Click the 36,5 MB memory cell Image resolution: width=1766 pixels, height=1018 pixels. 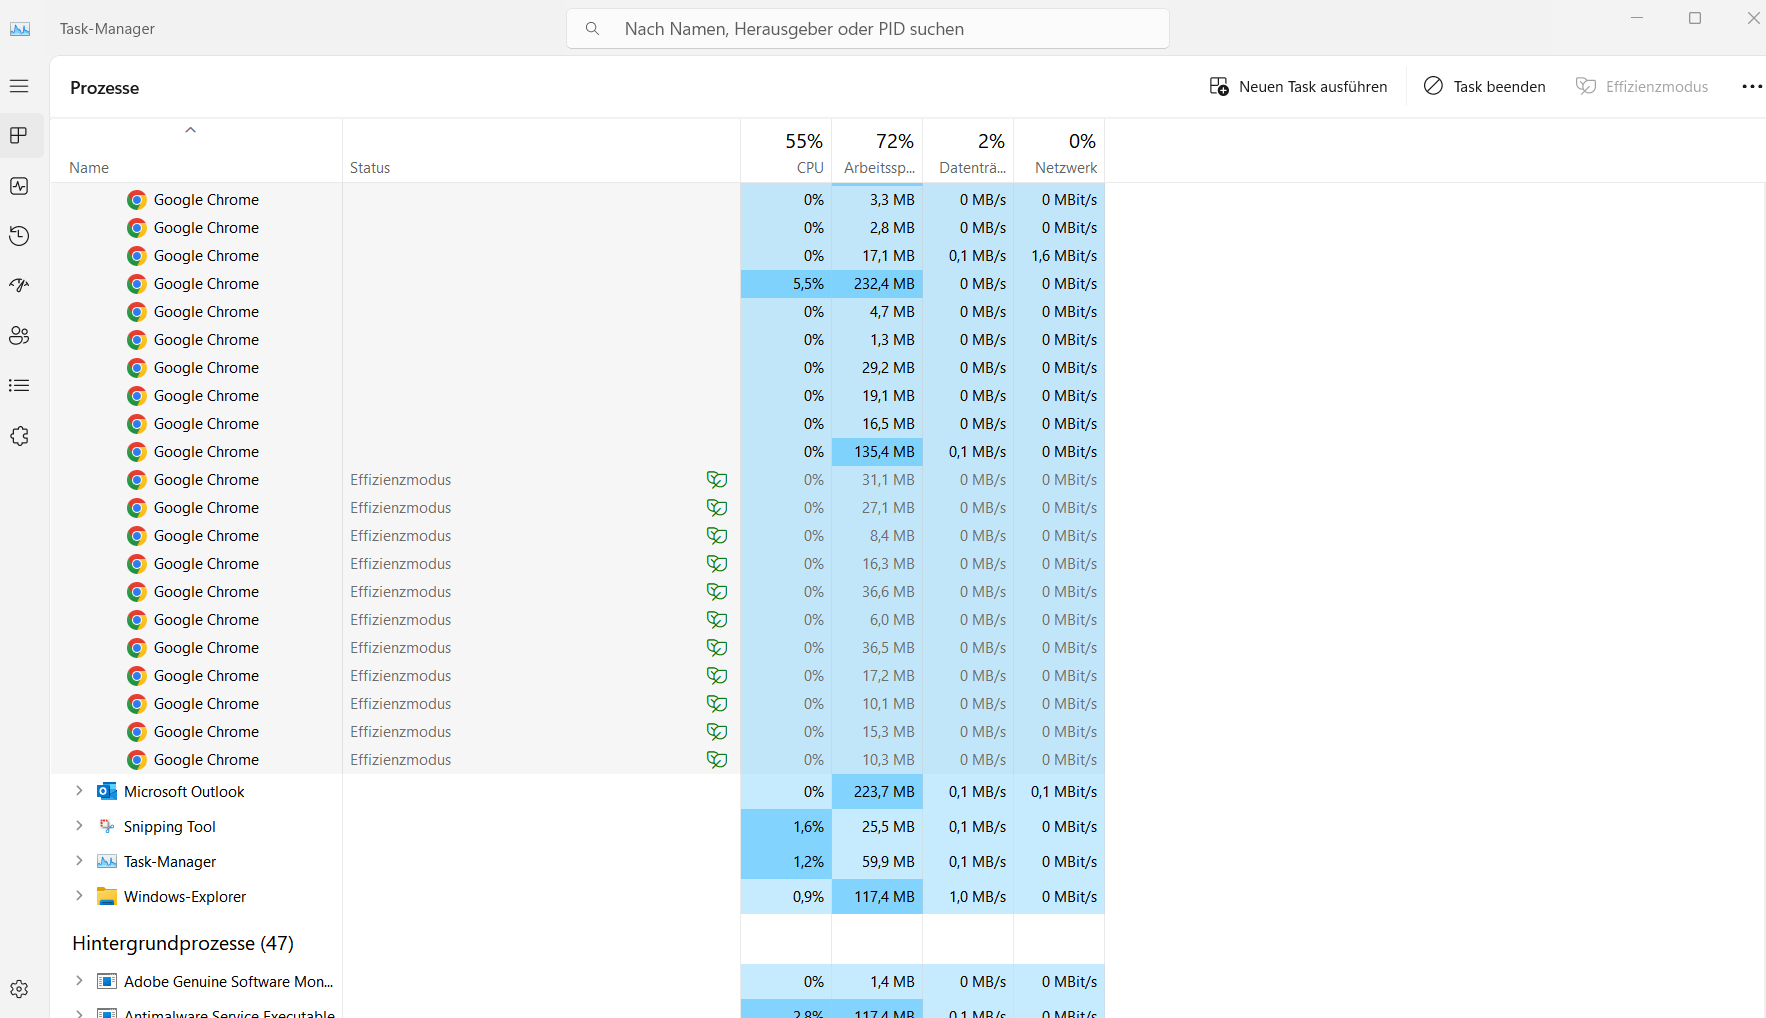877,648
